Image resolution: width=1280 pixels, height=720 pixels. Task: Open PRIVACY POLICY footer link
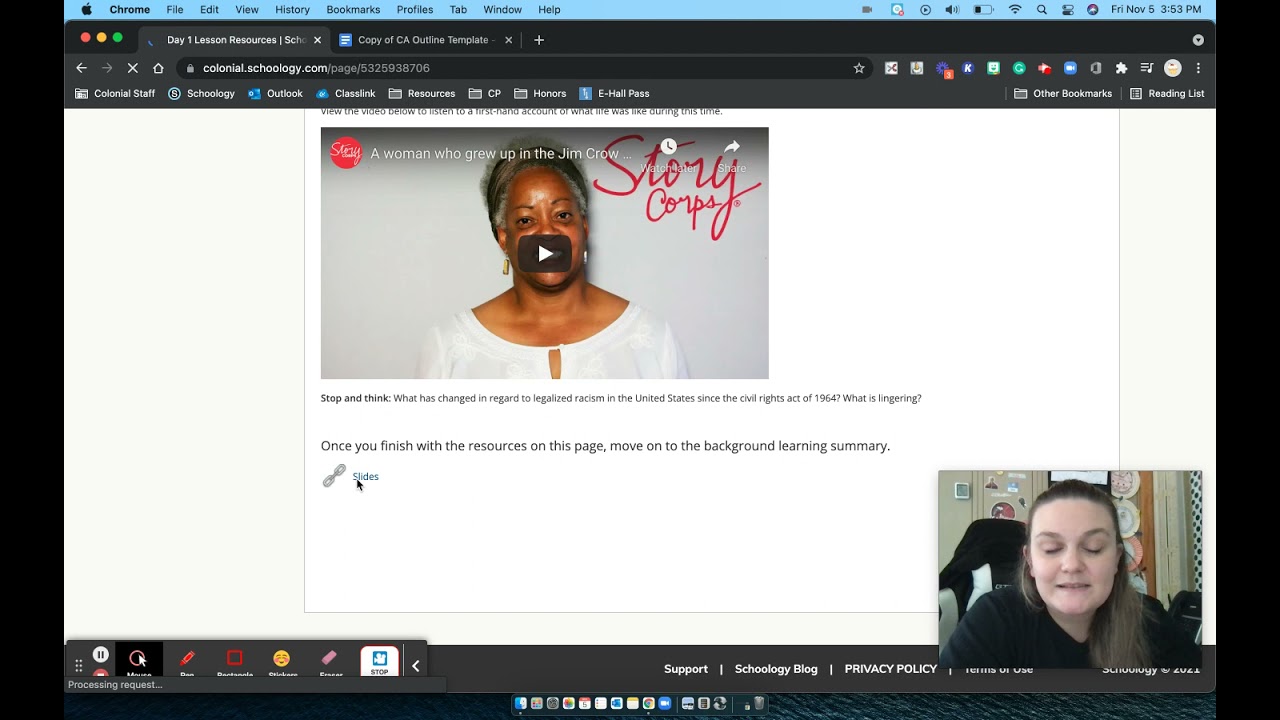click(x=890, y=669)
